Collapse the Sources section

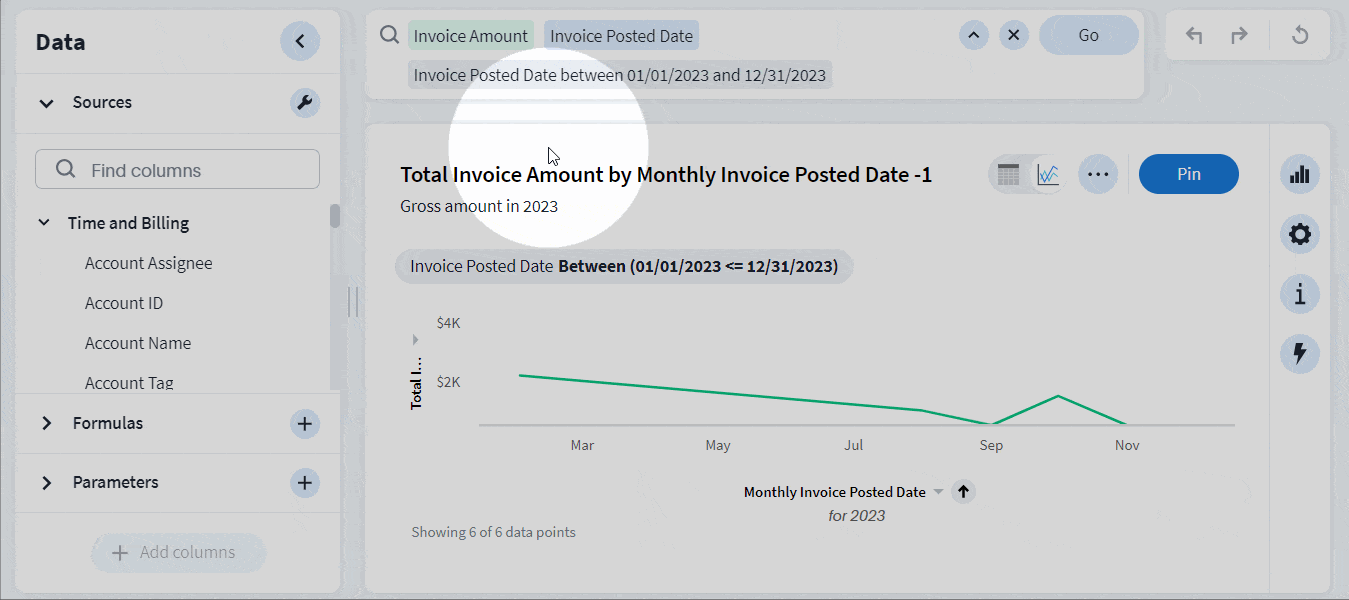point(46,103)
